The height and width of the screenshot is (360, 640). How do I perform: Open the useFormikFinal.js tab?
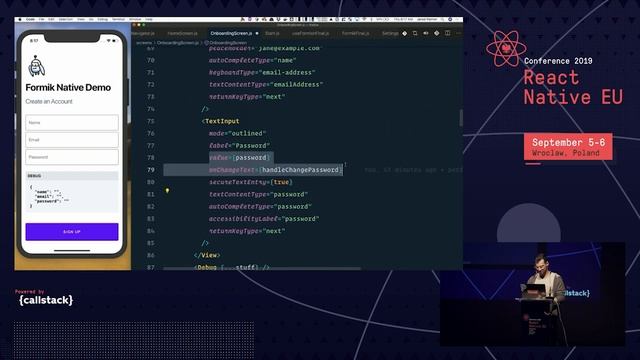pos(310,33)
